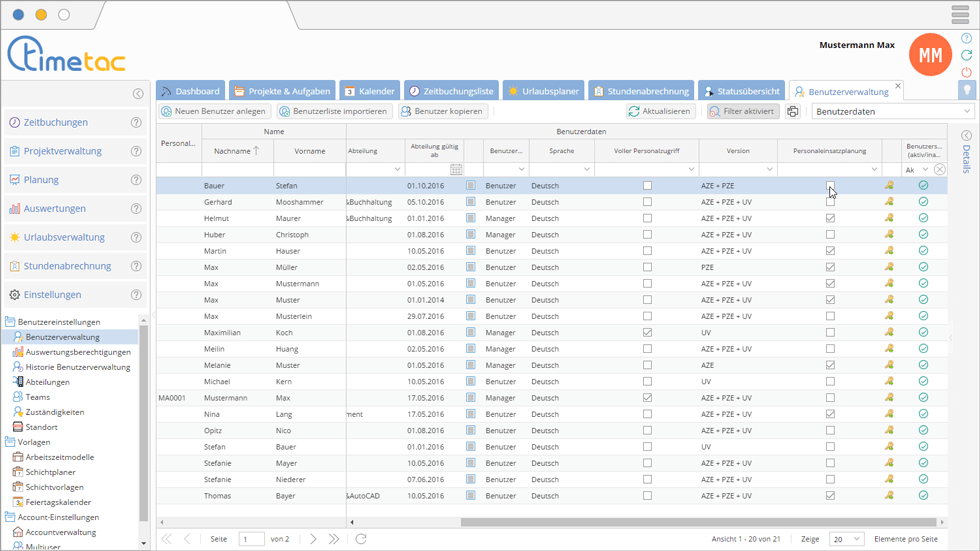
Task: Click the active status icon for Mooshammer
Action: (x=923, y=202)
